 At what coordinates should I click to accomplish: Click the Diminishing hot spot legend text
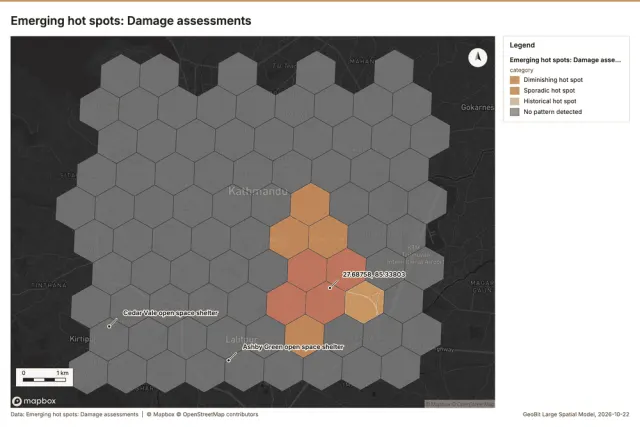point(553,80)
